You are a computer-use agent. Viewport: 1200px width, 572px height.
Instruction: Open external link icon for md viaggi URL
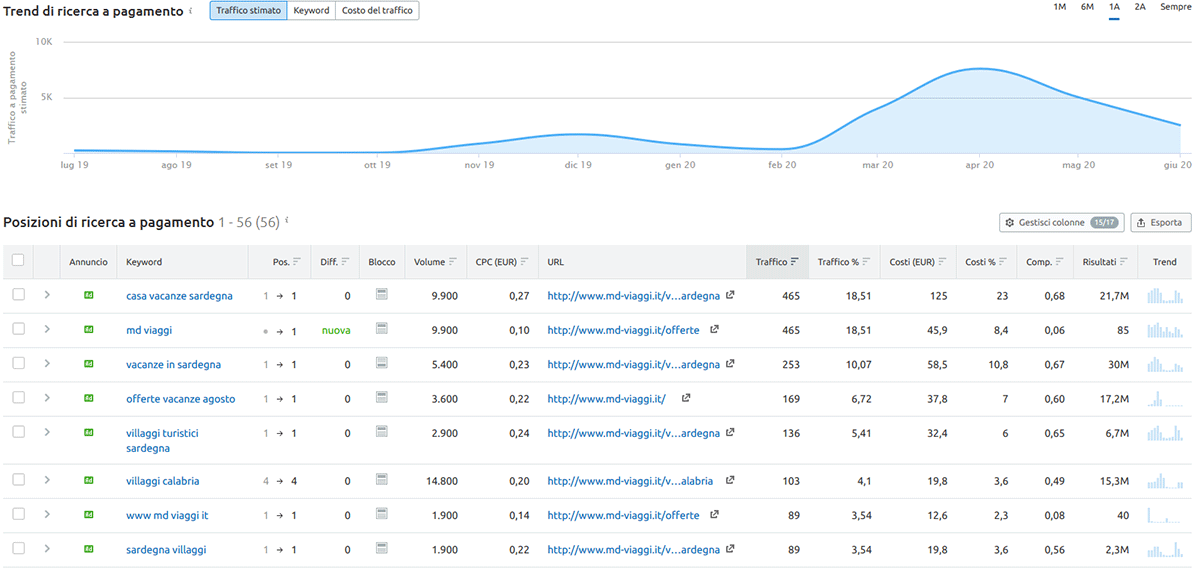[x=714, y=330]
